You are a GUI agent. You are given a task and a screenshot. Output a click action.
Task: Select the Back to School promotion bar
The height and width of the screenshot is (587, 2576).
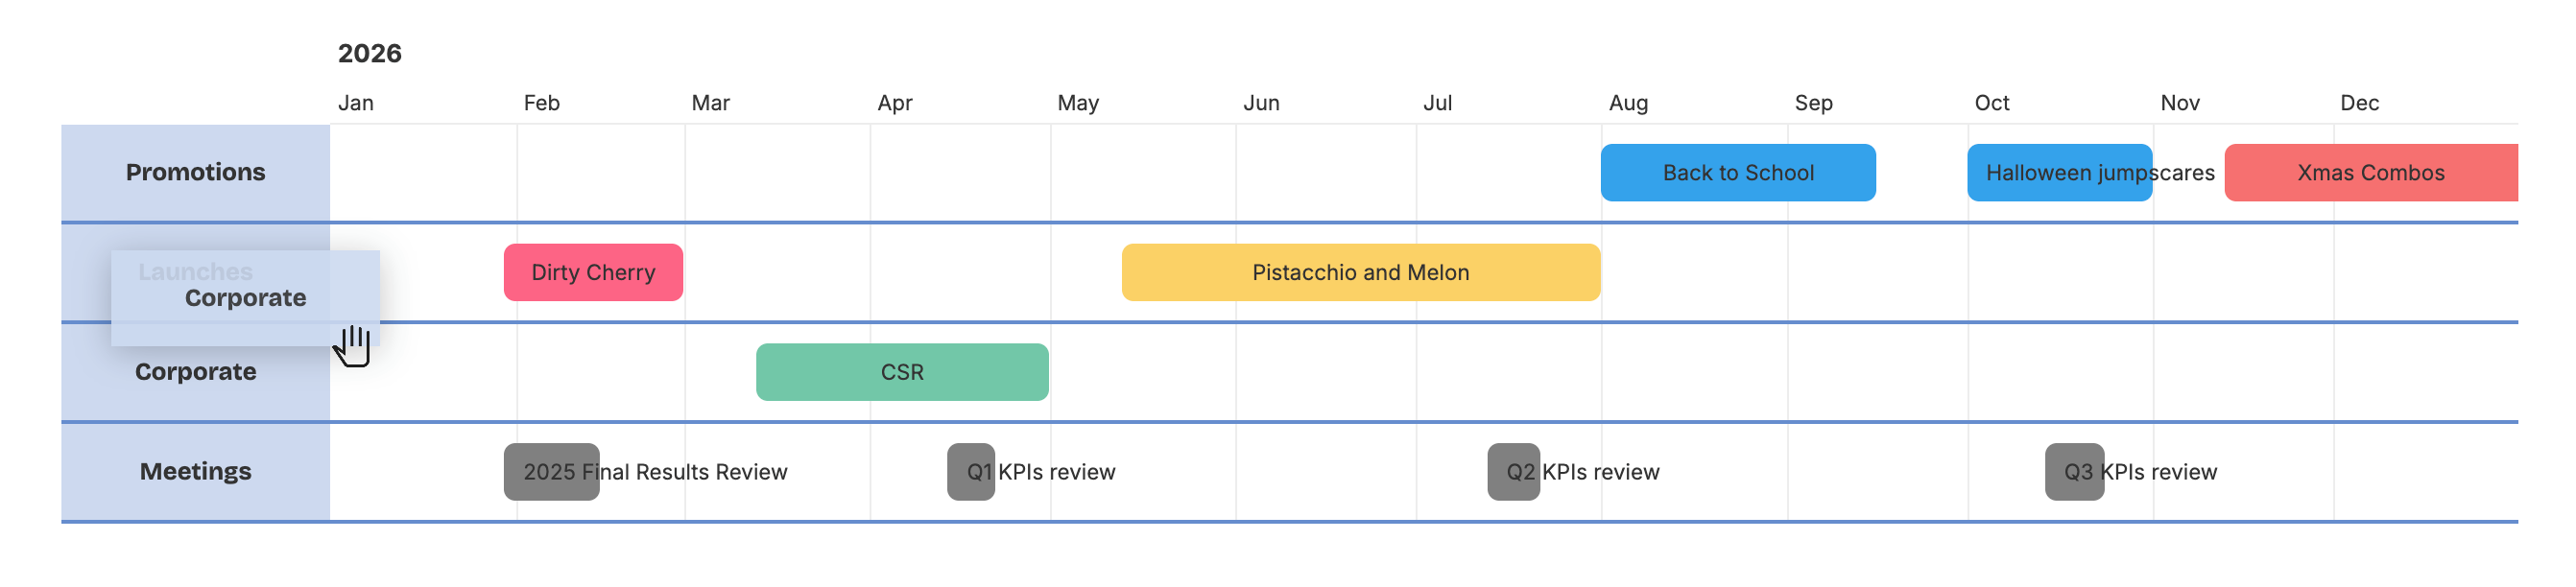click(1738, 172)
